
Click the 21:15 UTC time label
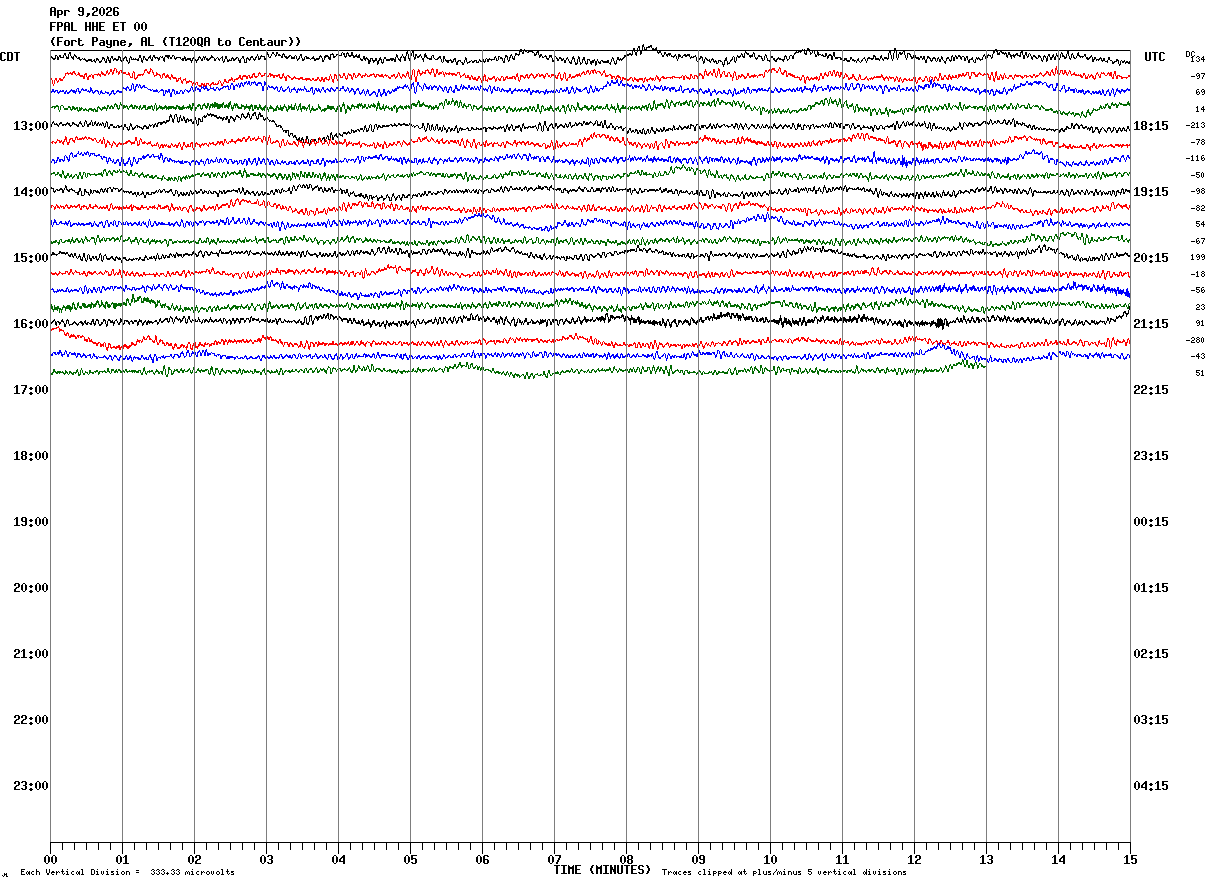click(x=1151, y=324)
